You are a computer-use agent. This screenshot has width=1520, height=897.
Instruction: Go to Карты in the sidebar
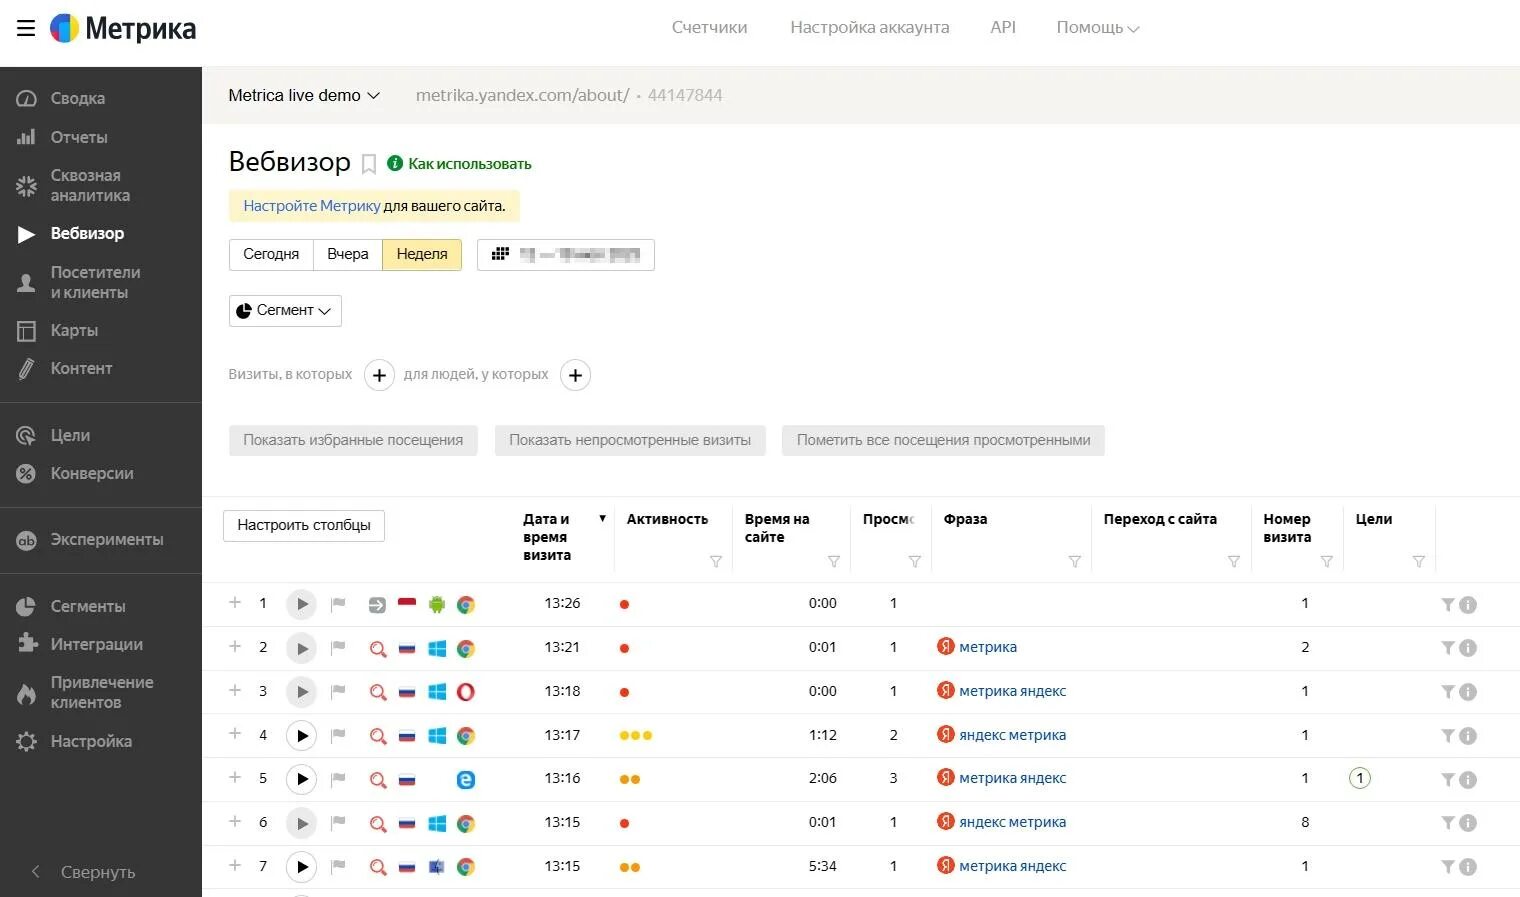tap(74, 331)
